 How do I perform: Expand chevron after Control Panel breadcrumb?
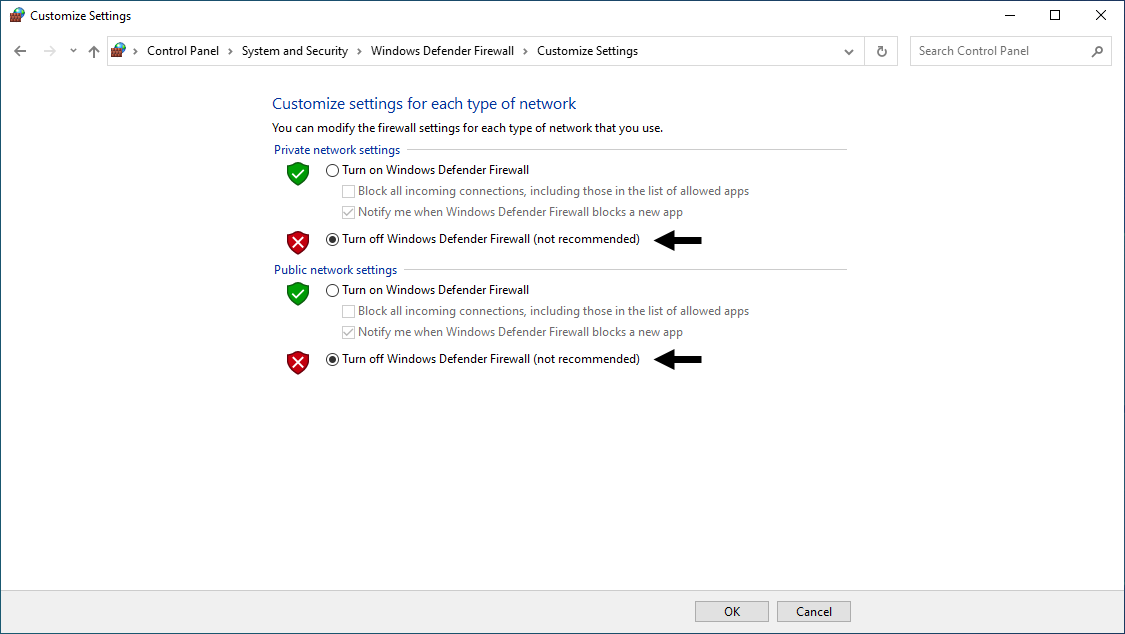(230, 51)
